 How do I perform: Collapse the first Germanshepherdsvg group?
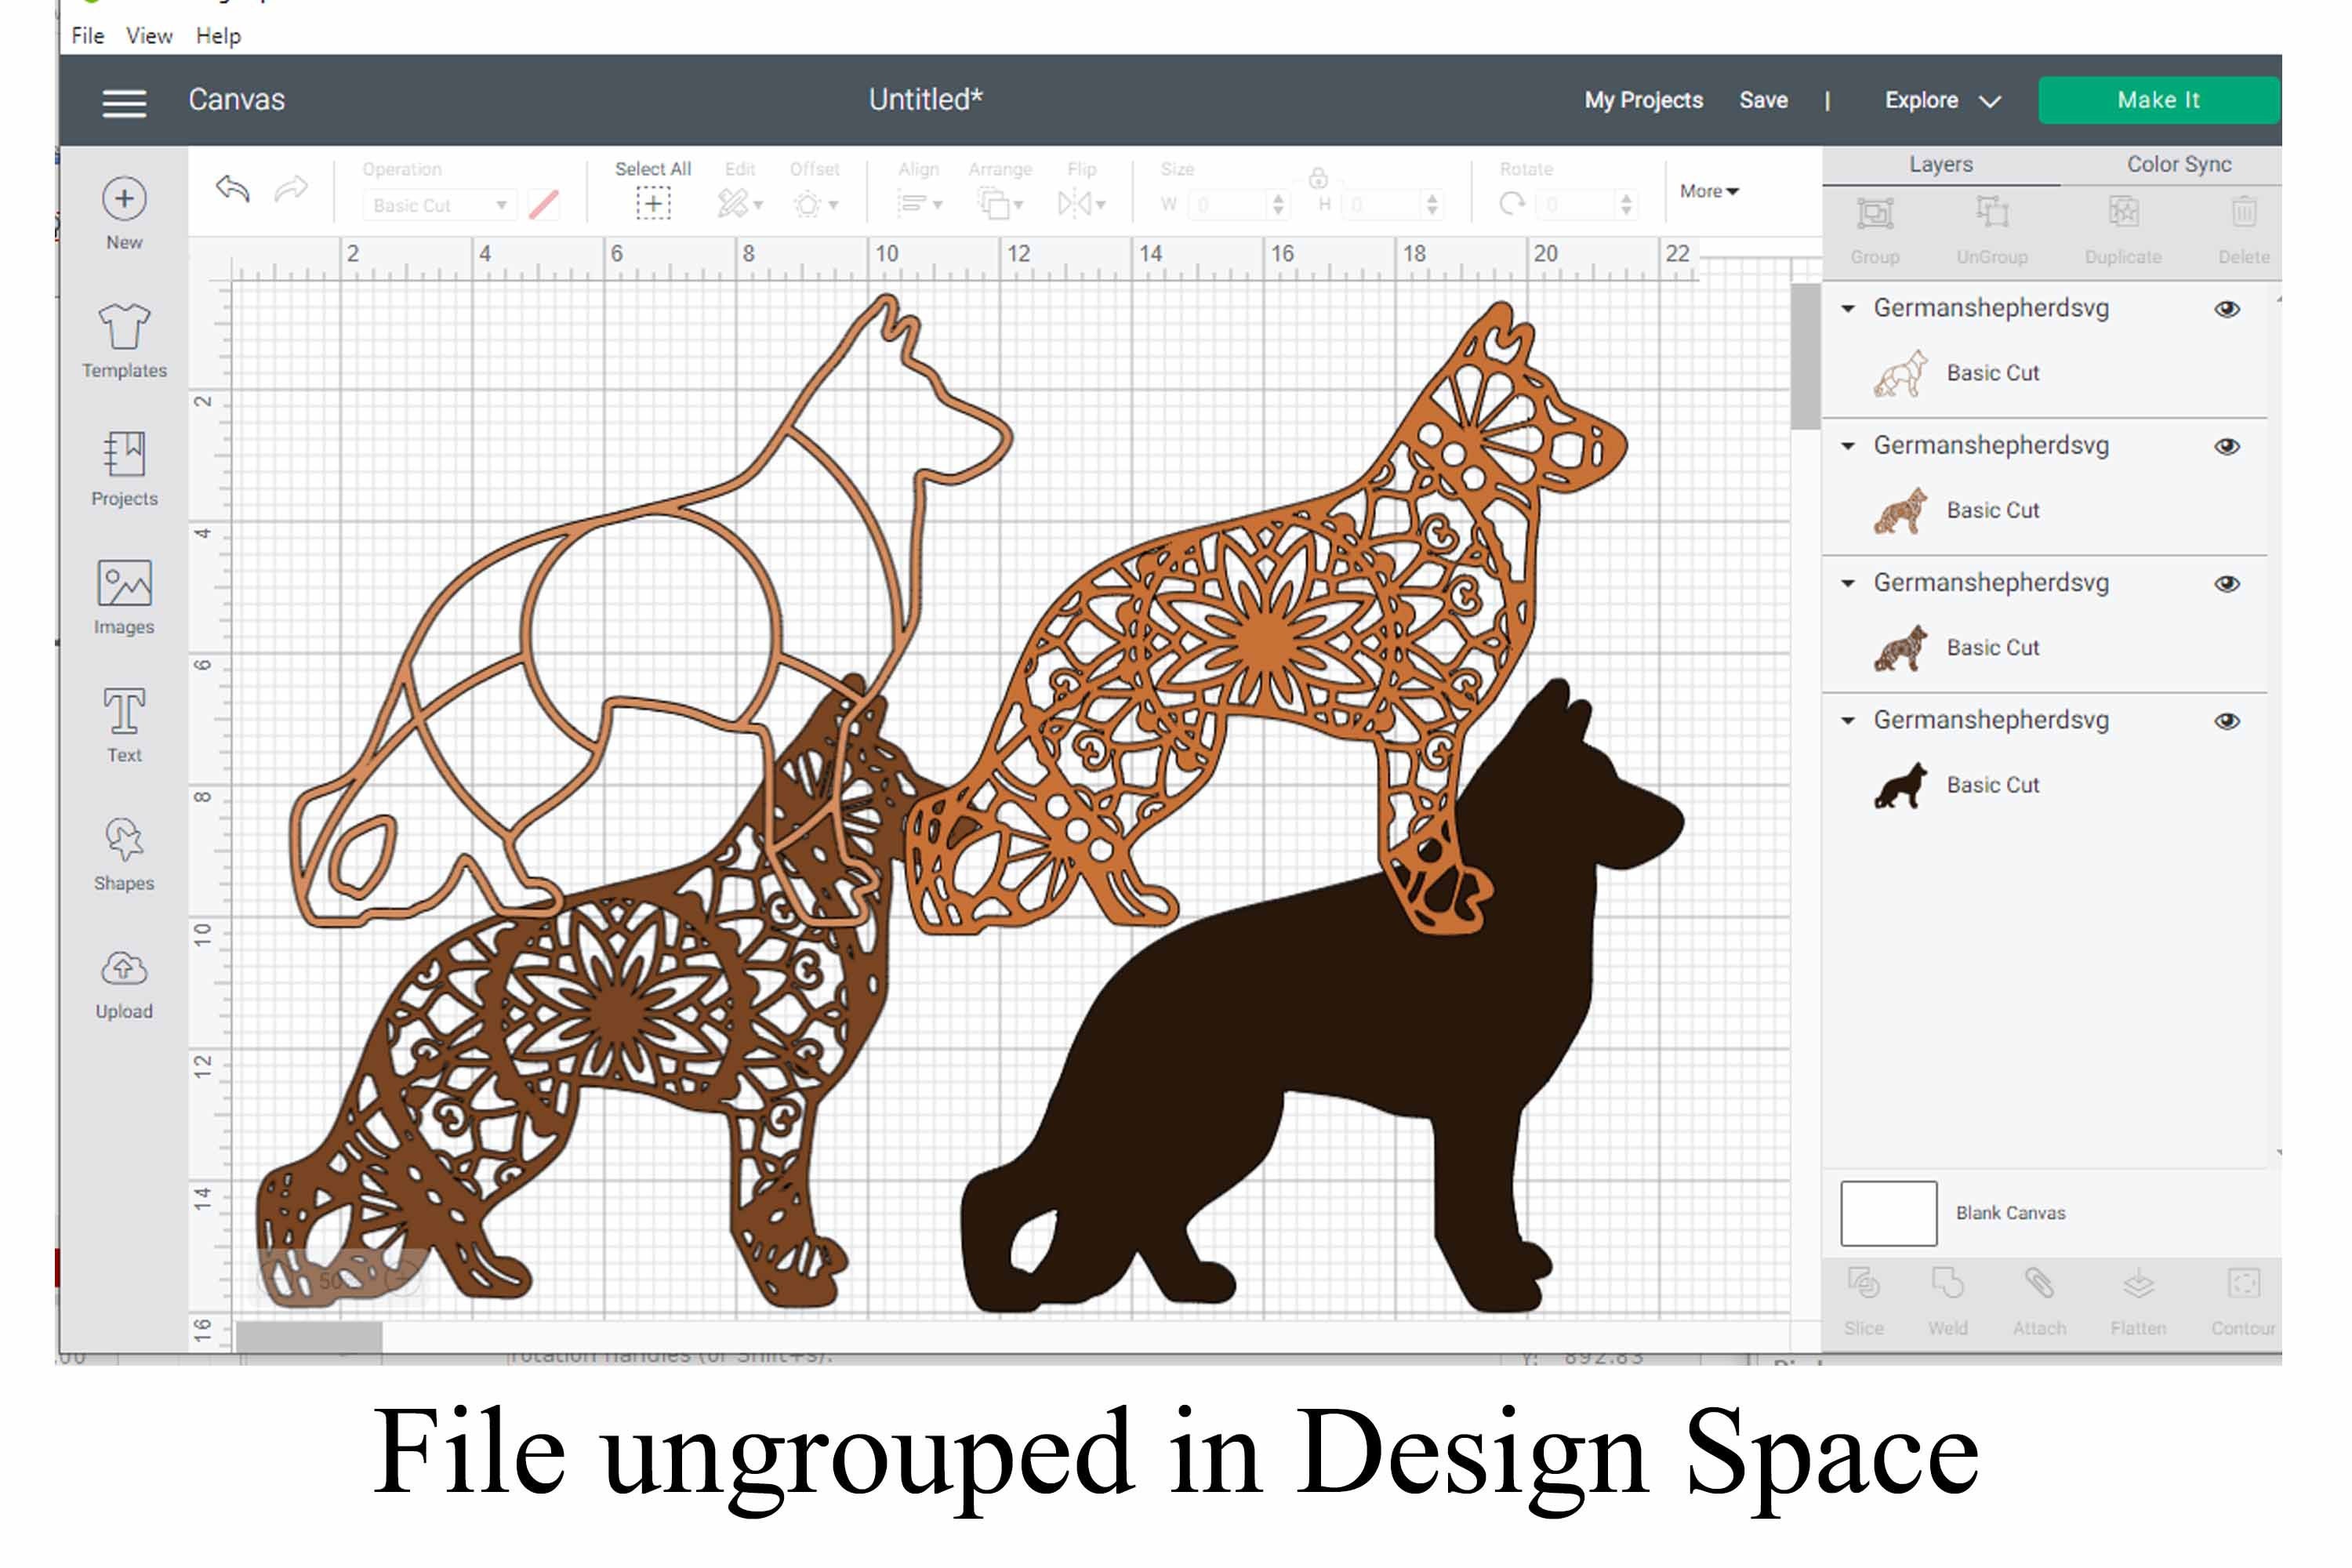coord(1849,309)
